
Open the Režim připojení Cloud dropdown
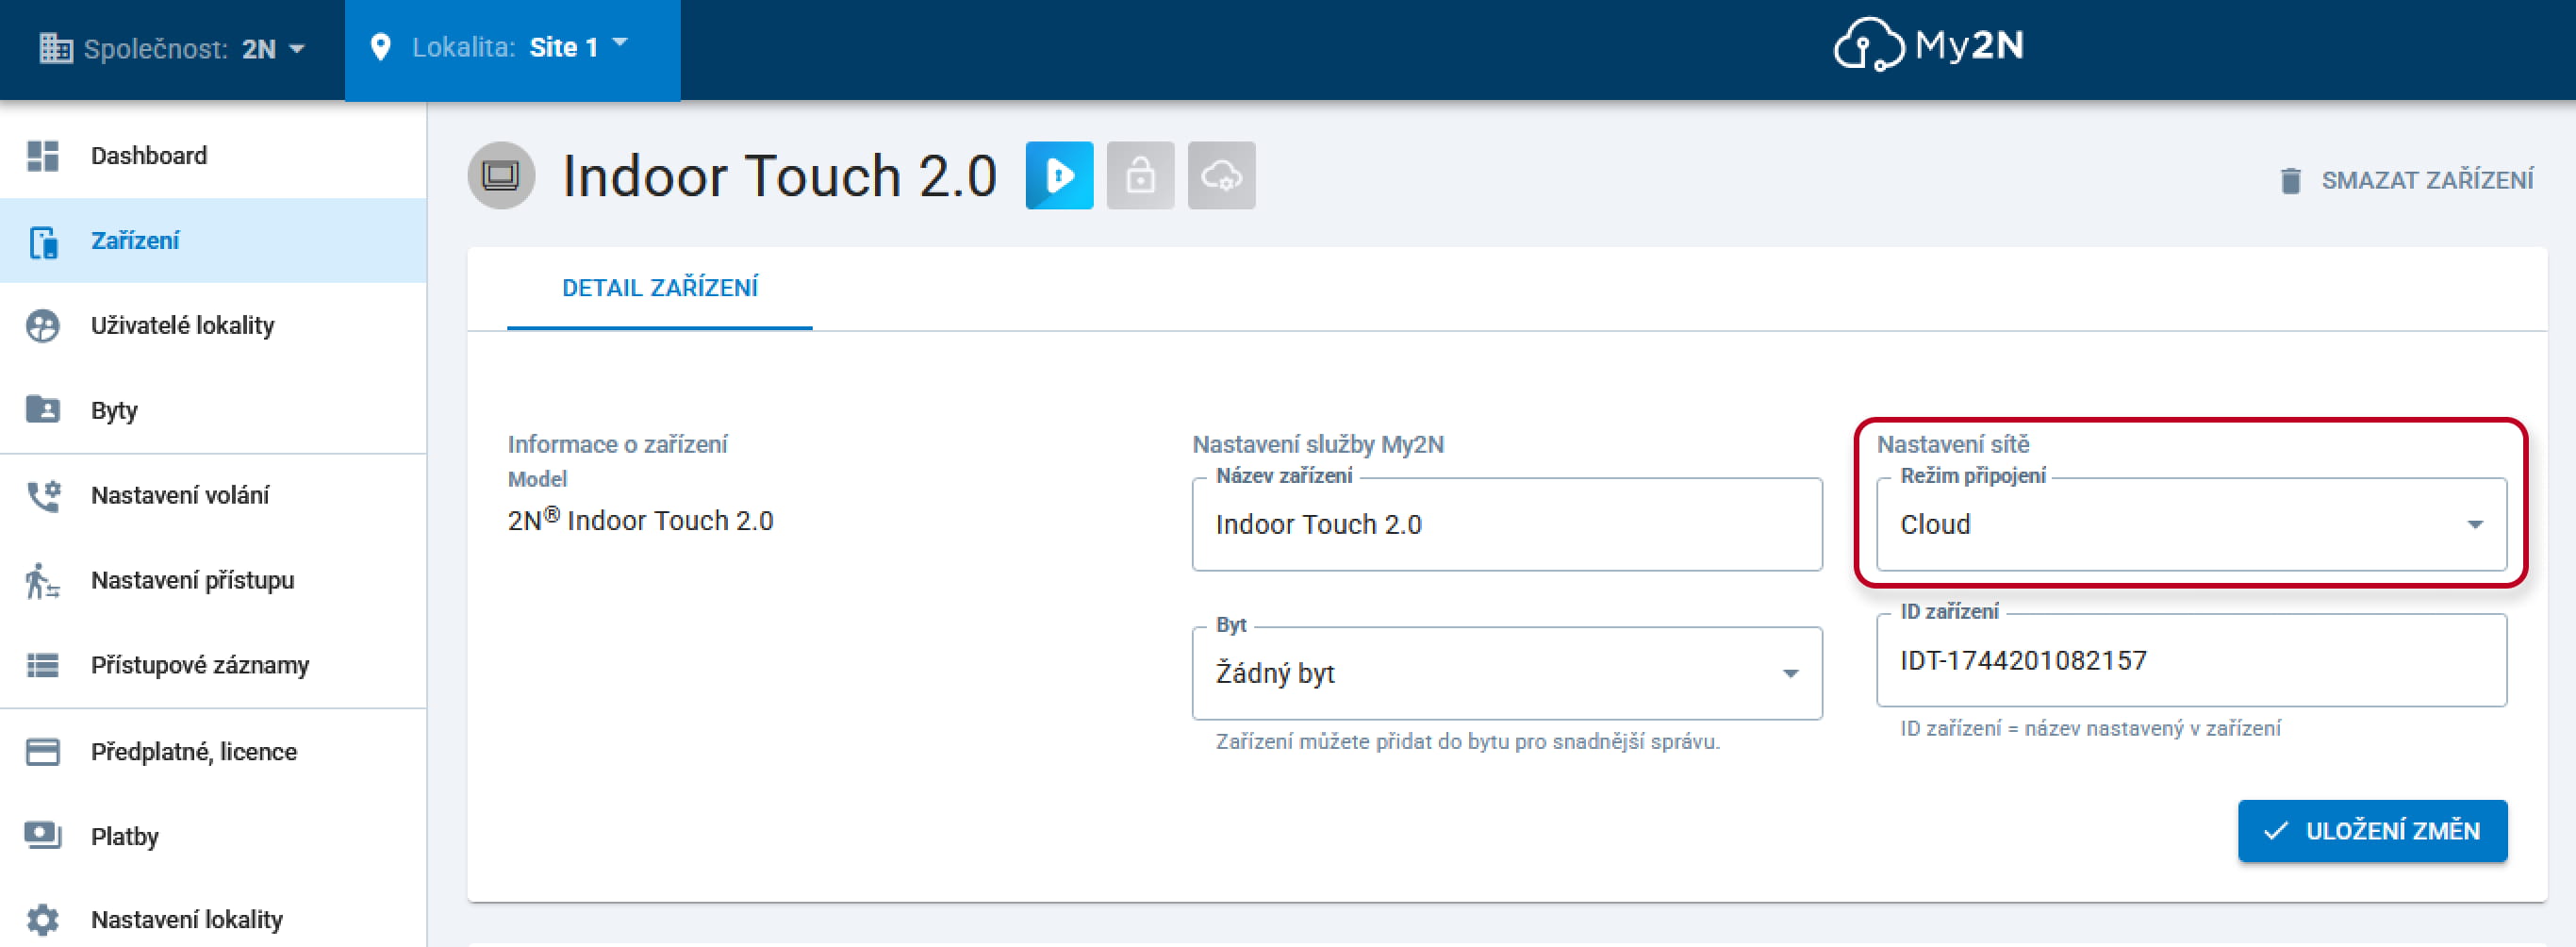click(x=2191, y=525)
